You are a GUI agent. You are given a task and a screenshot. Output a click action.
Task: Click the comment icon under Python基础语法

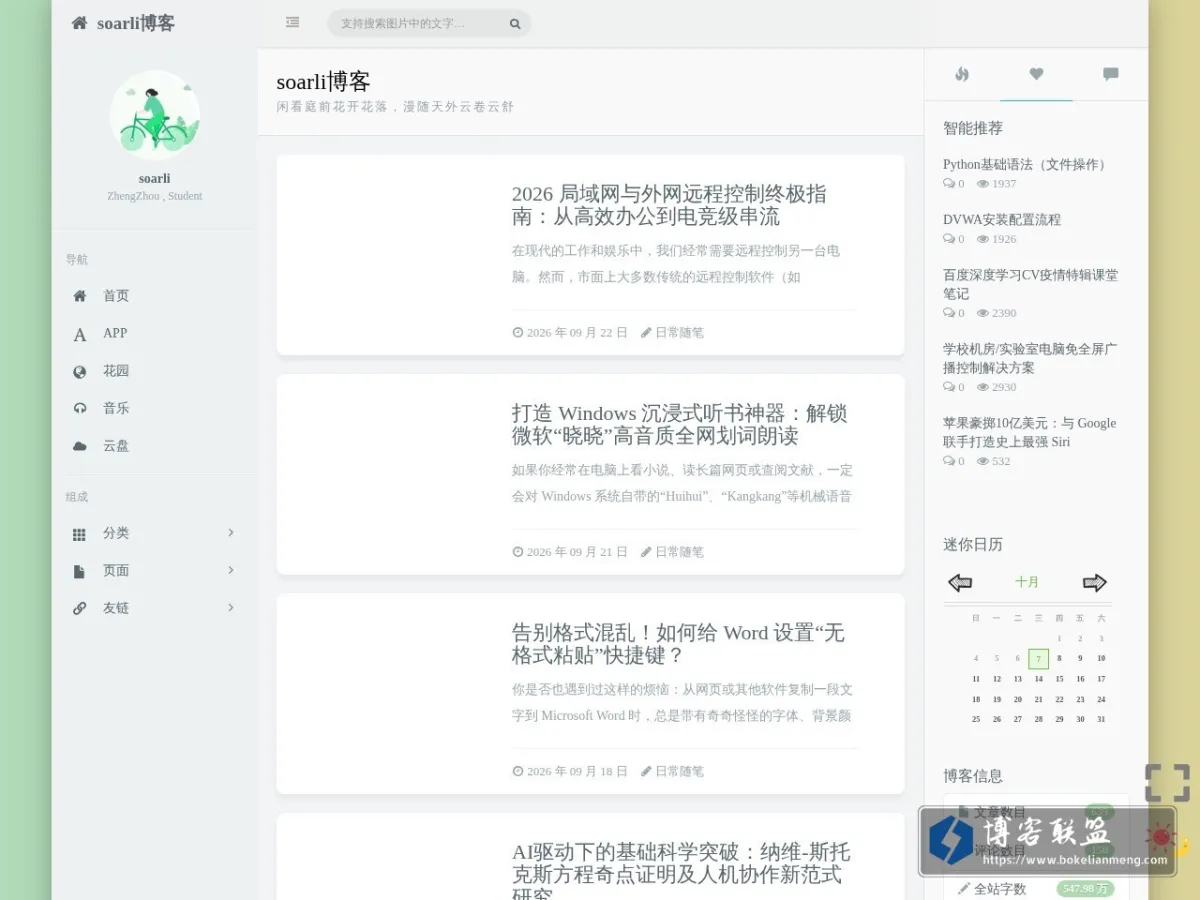pyautogui.click(x=949, y=184)
